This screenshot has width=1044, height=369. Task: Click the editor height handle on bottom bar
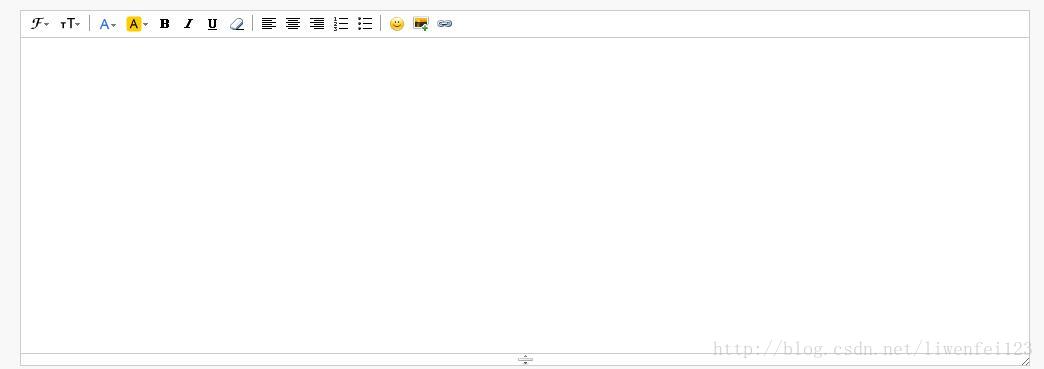(x=525, y=360)
